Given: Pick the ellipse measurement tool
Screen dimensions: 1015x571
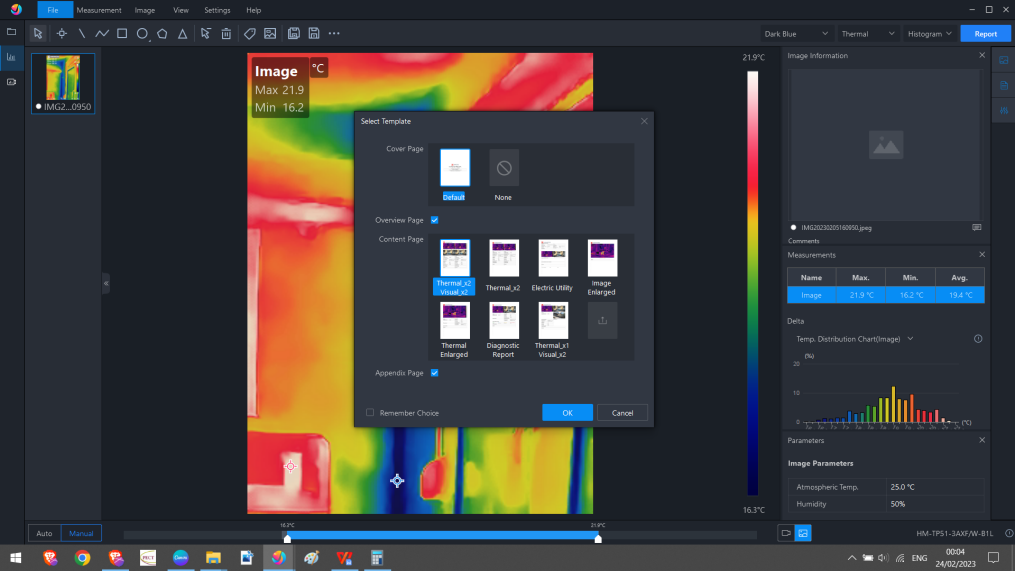Looking at the screenshot, I should coord(142,33).
